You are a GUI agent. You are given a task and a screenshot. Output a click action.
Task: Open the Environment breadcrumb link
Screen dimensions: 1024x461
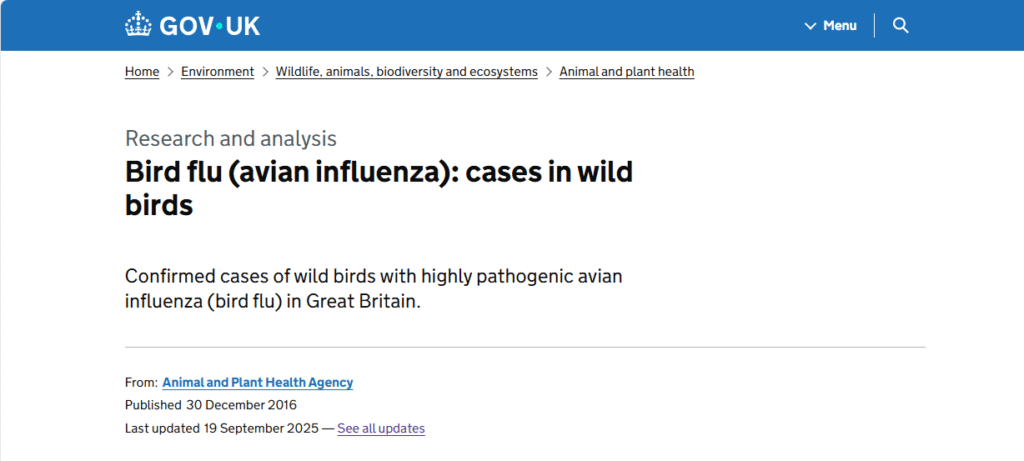(217, 72)
